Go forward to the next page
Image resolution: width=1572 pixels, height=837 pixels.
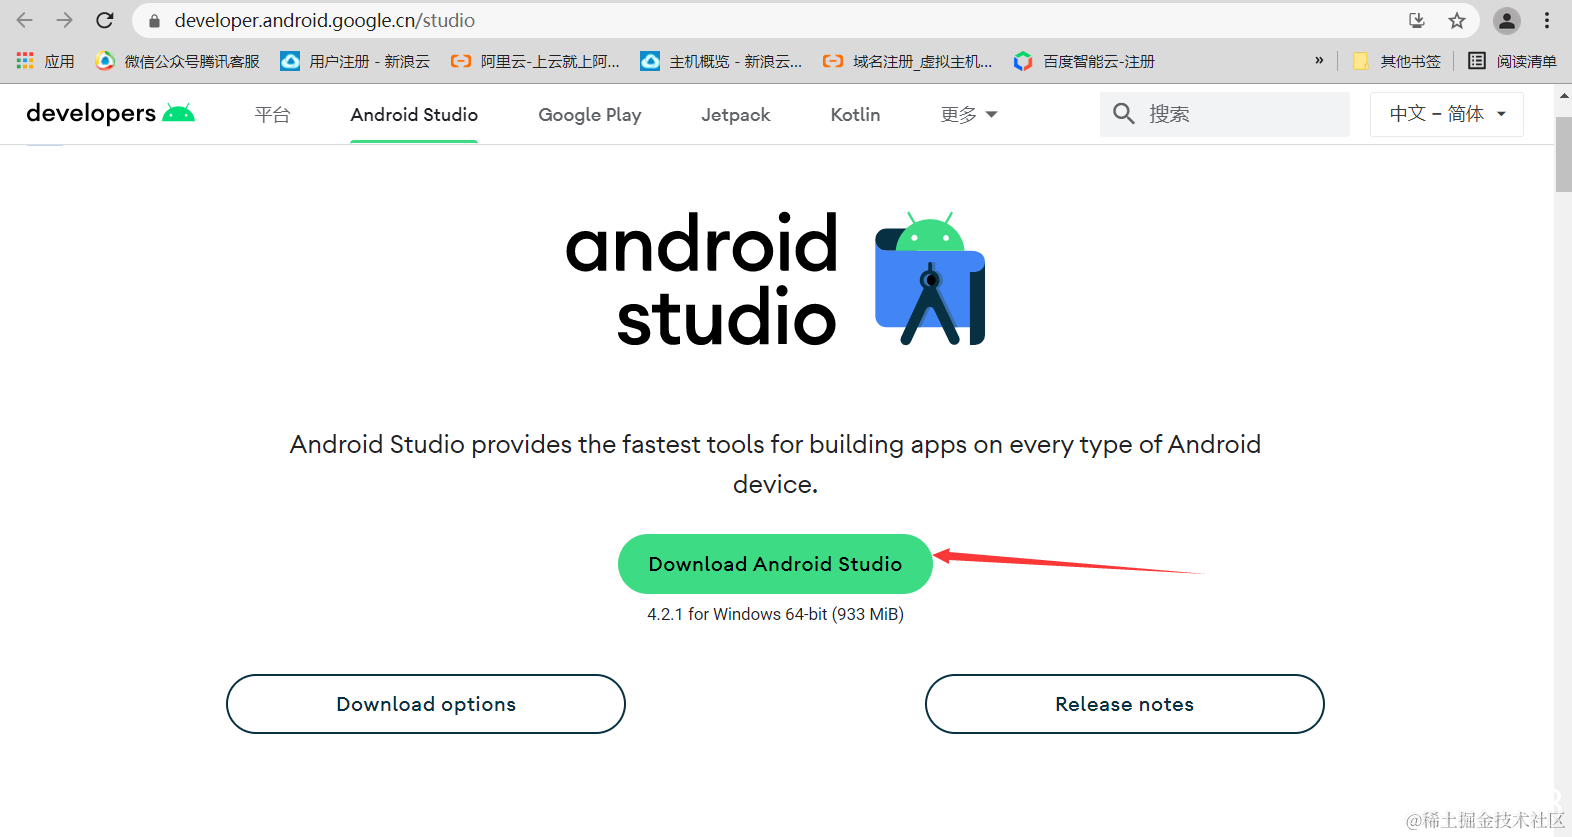tap(65, 20)
